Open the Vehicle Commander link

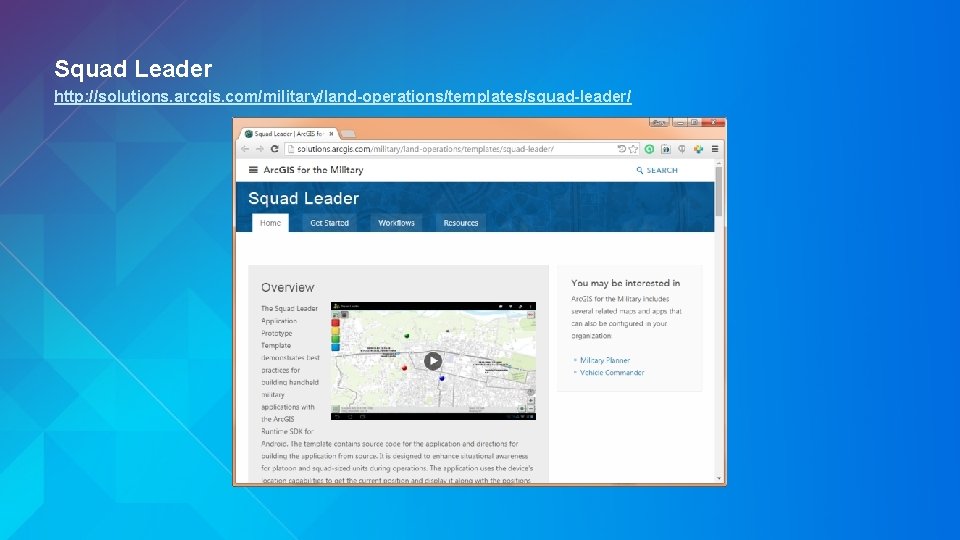point(612,372)
